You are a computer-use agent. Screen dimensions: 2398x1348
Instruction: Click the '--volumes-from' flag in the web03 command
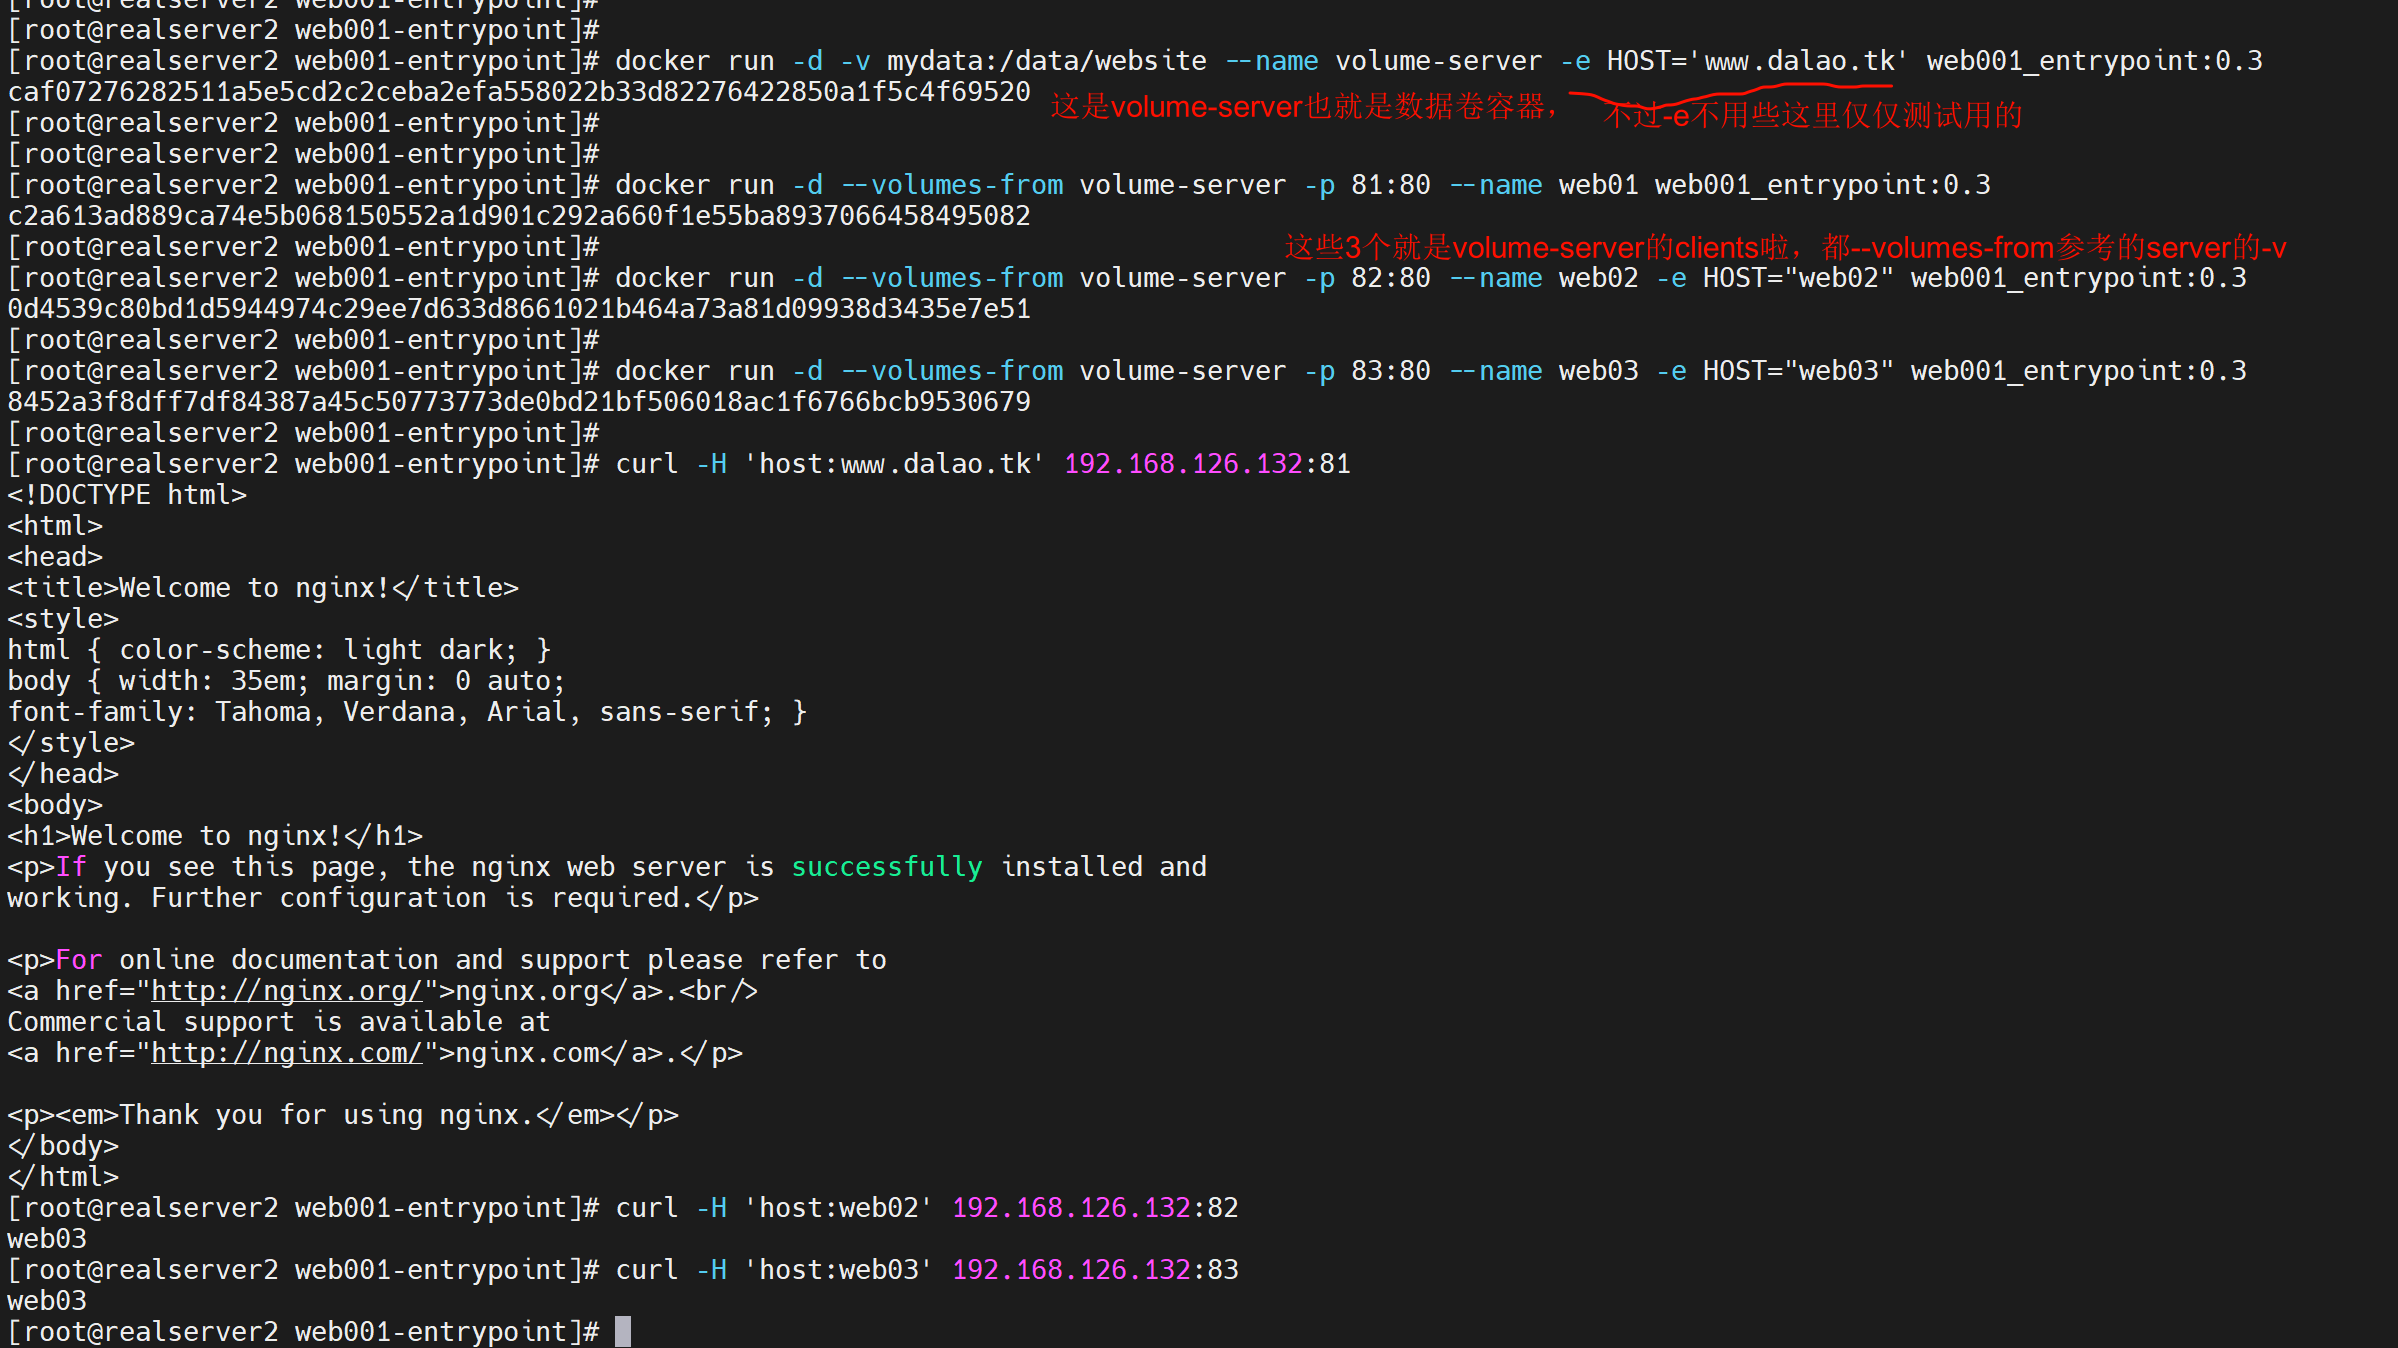pyautogui.click(x=952, y=371)
